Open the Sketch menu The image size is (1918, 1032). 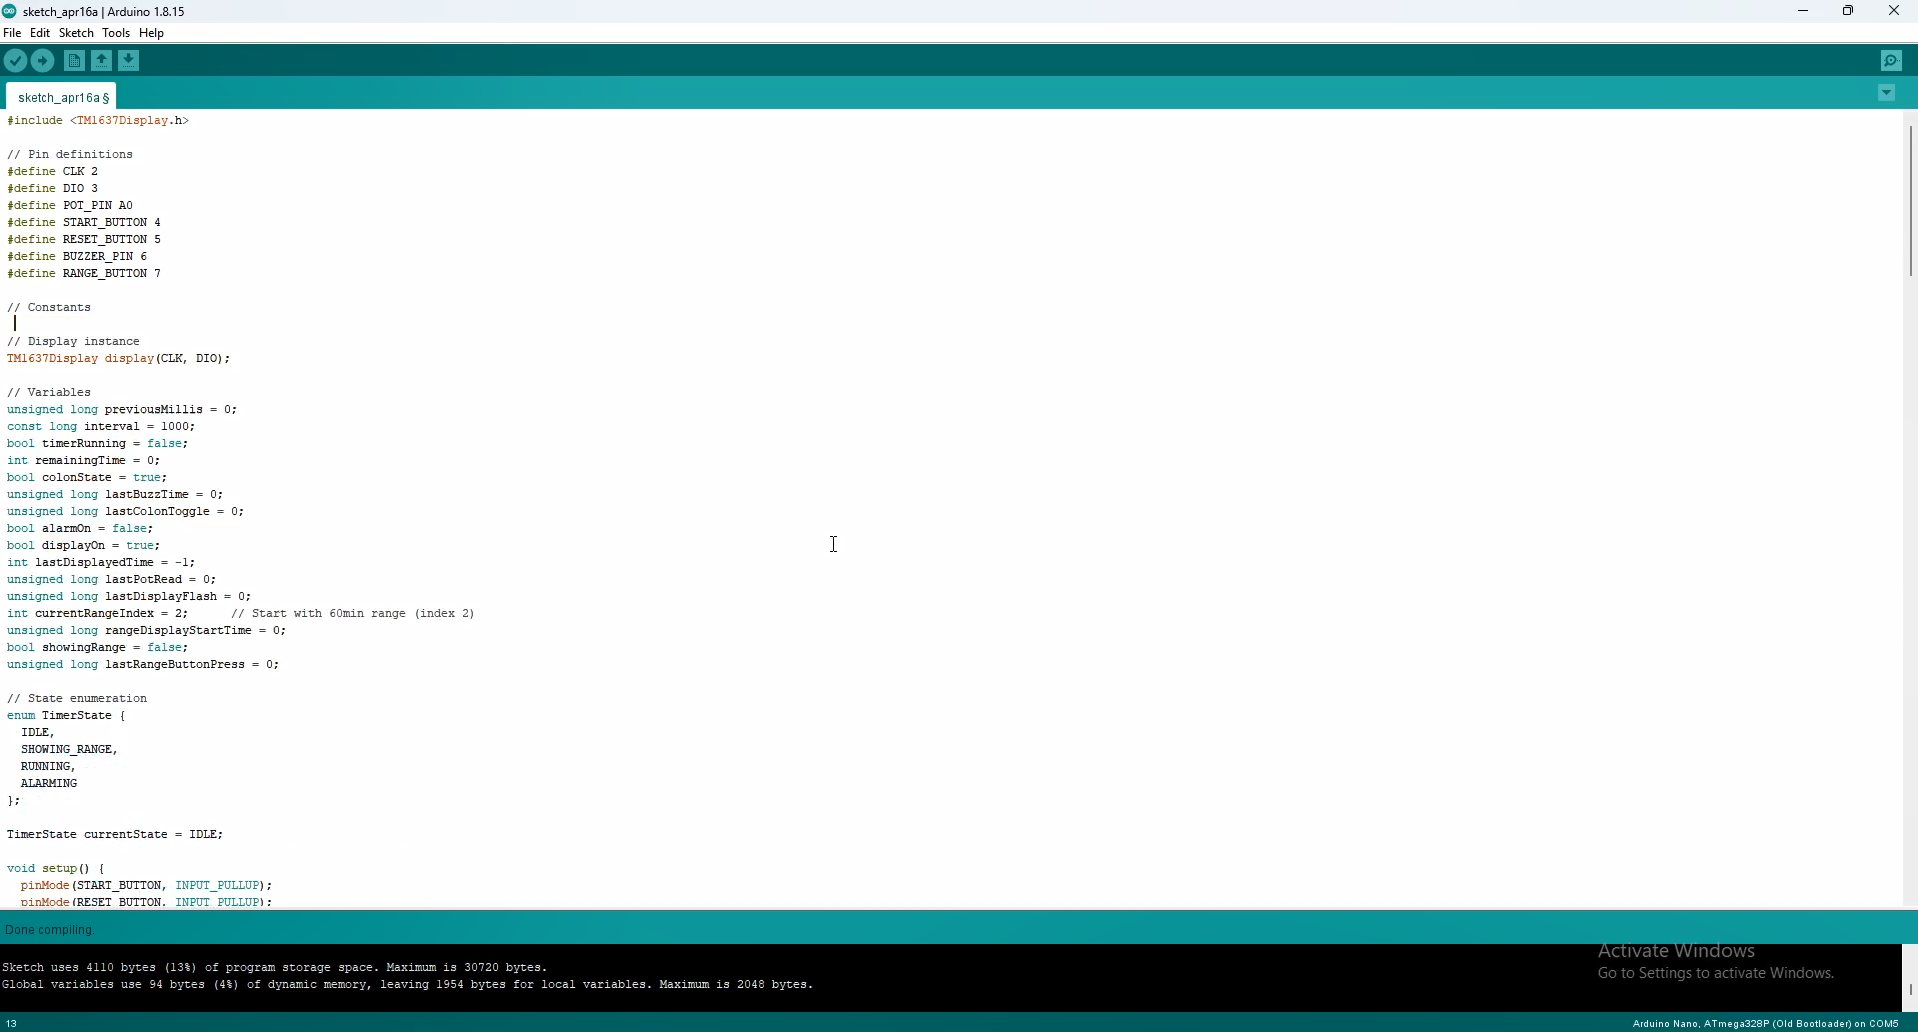click(x=77, y=33)
